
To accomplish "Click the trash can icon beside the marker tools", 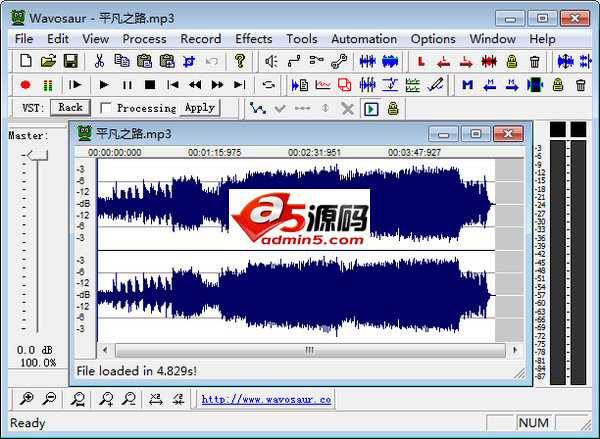I will click(x=580, y=85).
